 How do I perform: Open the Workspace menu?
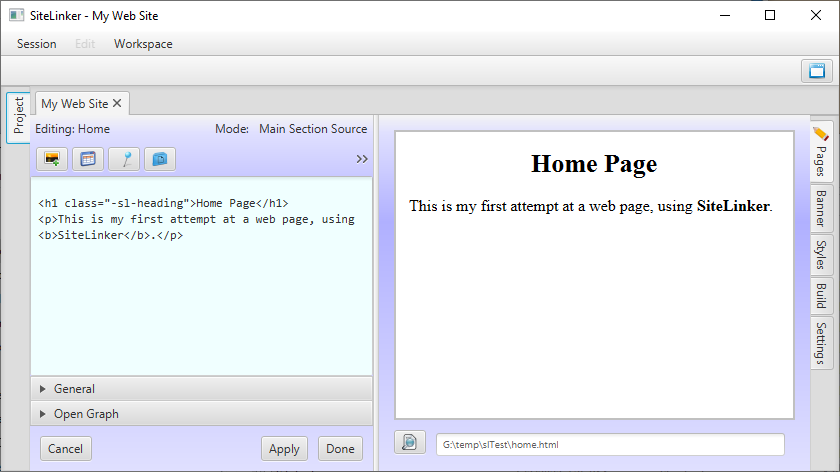tap(143, 44)
